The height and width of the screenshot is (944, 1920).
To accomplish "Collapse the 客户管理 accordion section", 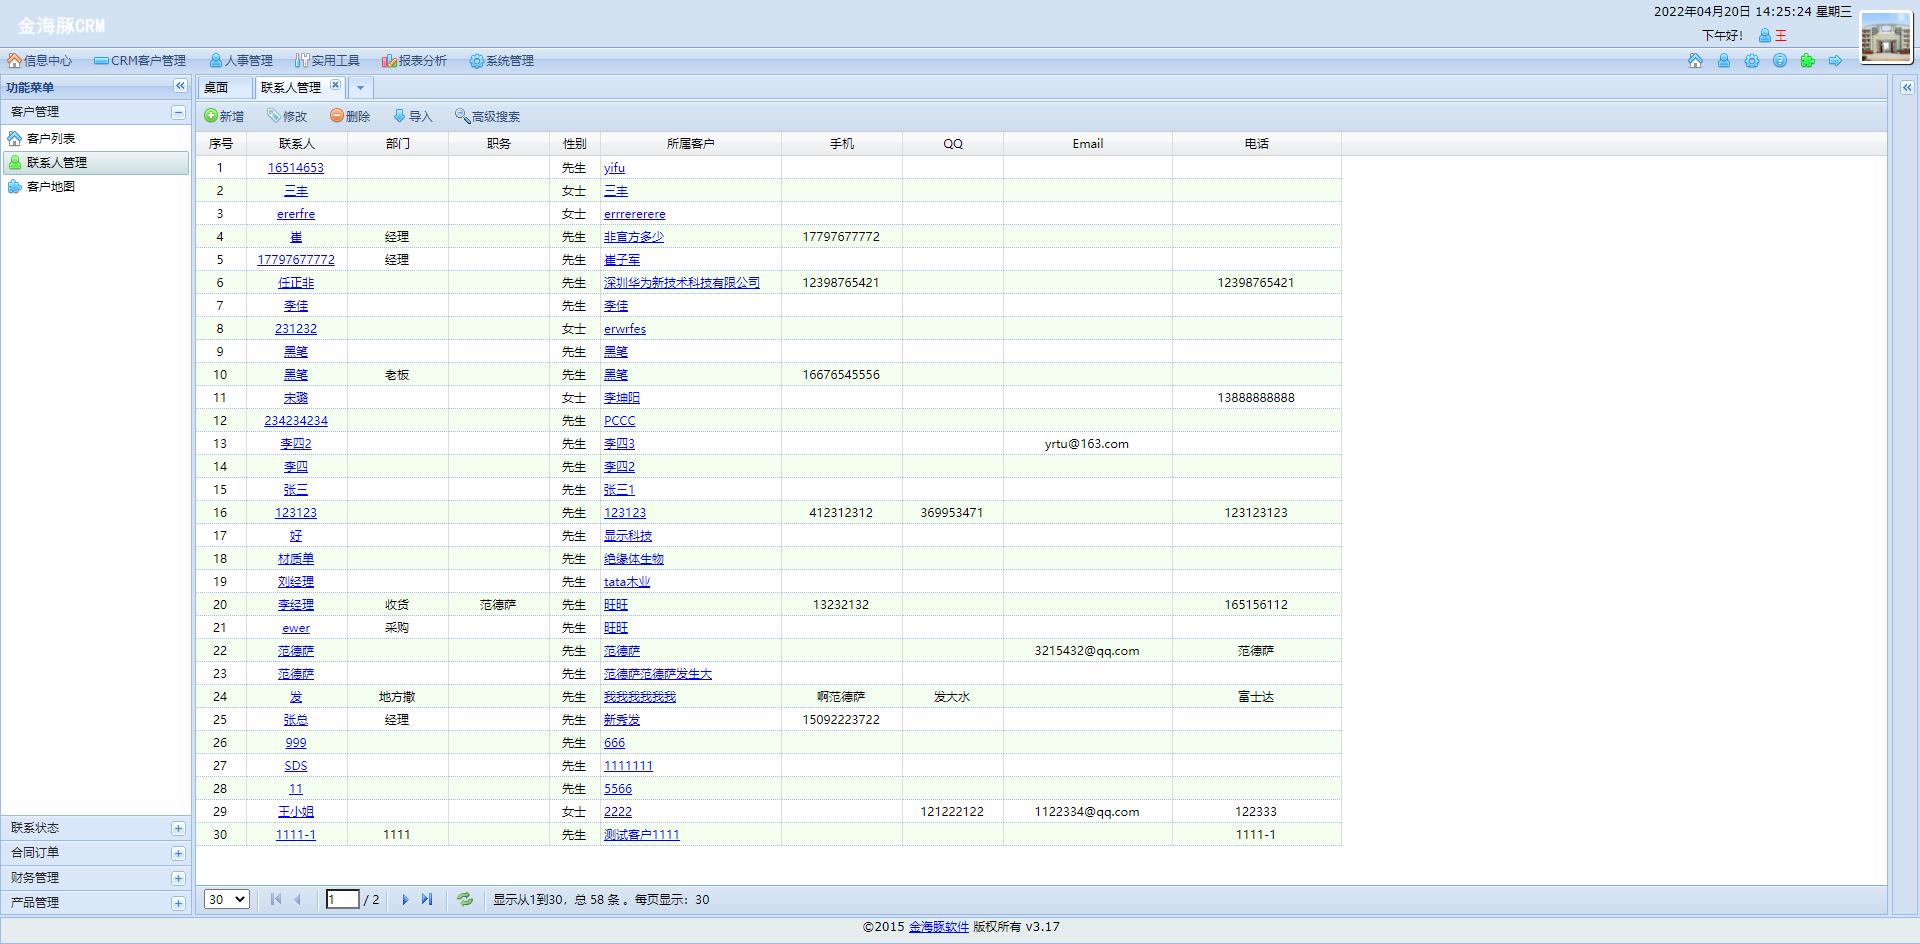I will pos(178,112).
